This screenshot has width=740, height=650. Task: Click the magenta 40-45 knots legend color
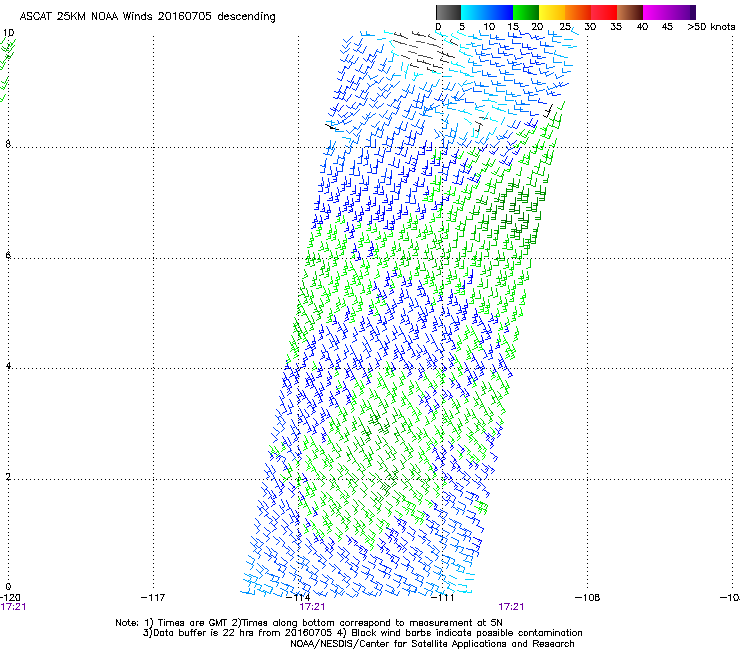pyautogui.click(x=656, y=12)
